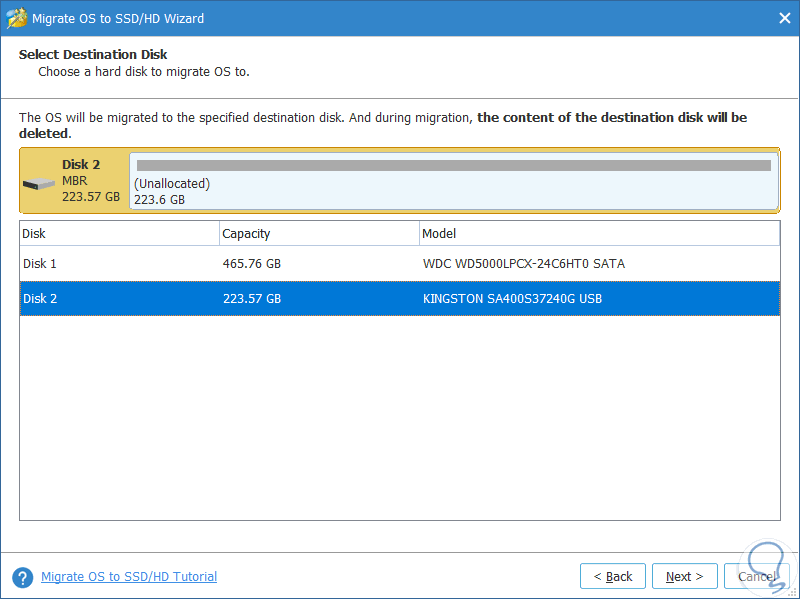Open the Migrate OS to SSD/HD Tutorial link
Viewport: 800px width, 599px height.
coord(129,577)
